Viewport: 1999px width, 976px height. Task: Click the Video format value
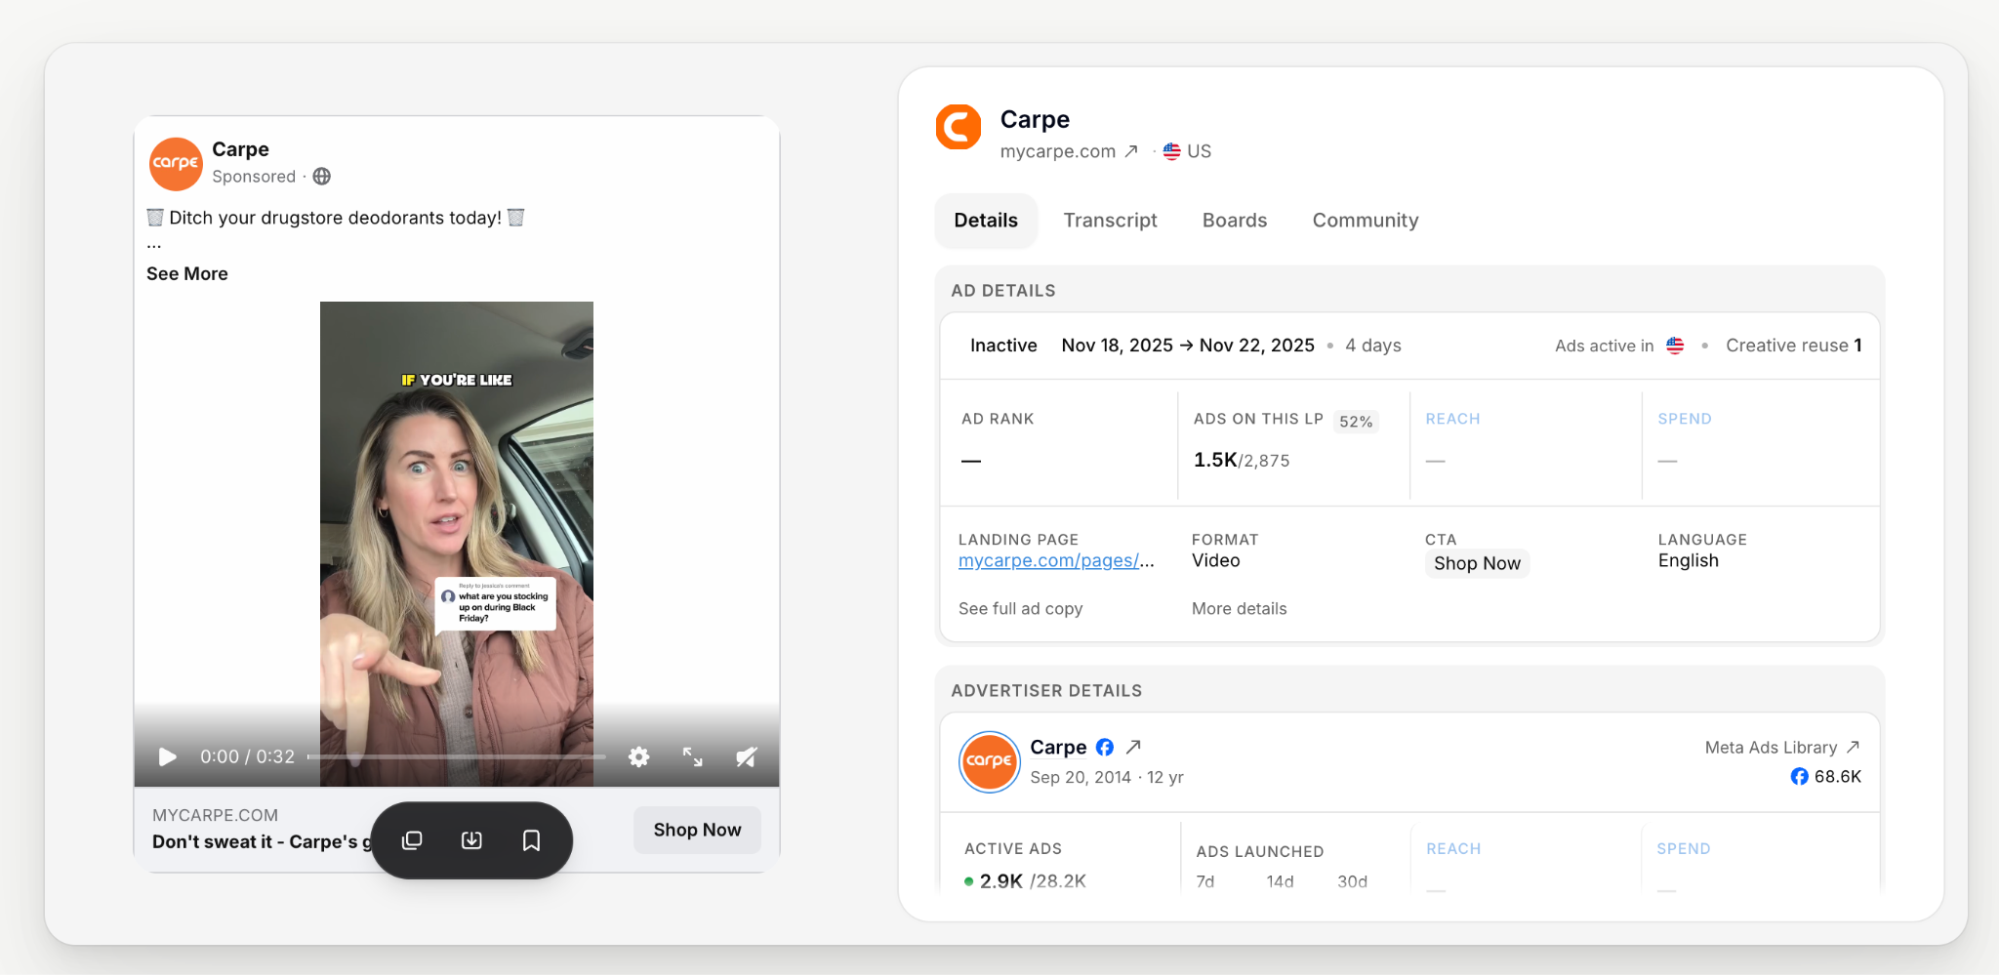1215,561
